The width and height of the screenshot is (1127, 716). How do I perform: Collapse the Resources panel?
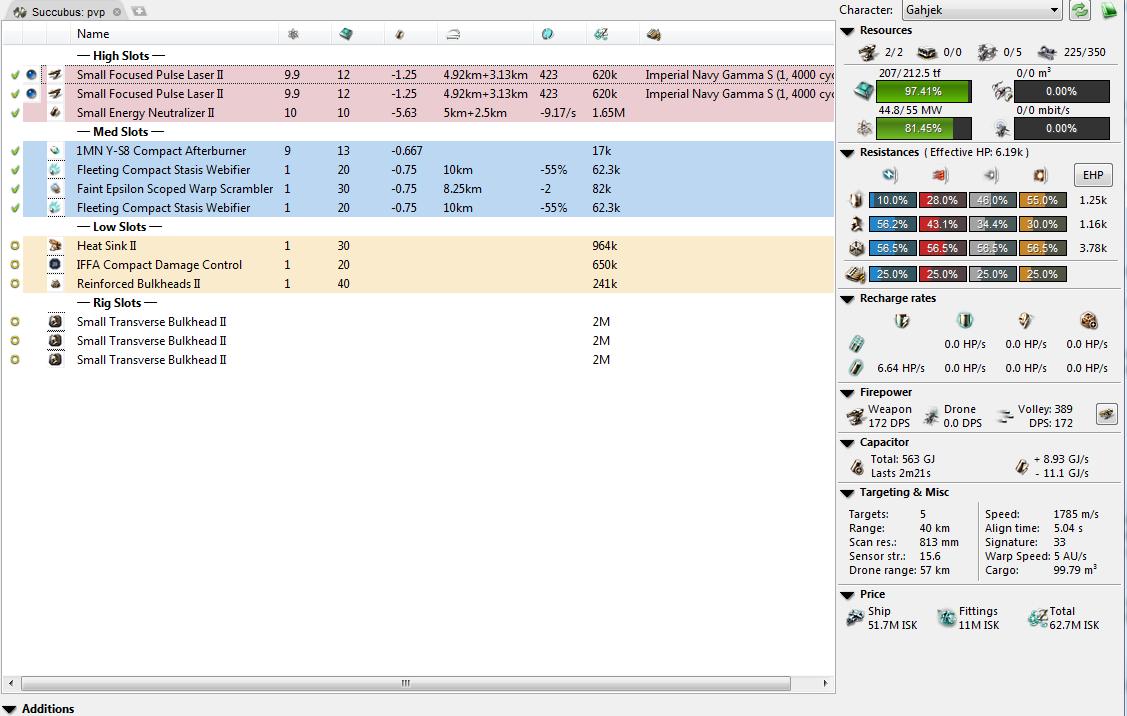coord(847,31)
